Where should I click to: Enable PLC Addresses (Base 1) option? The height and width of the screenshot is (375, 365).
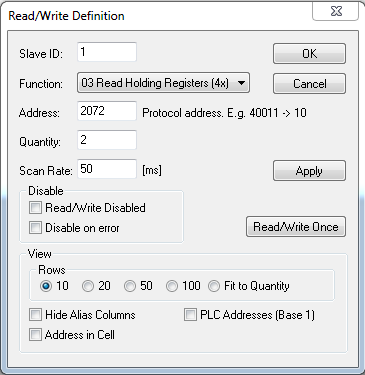click(x=190, y=314)
